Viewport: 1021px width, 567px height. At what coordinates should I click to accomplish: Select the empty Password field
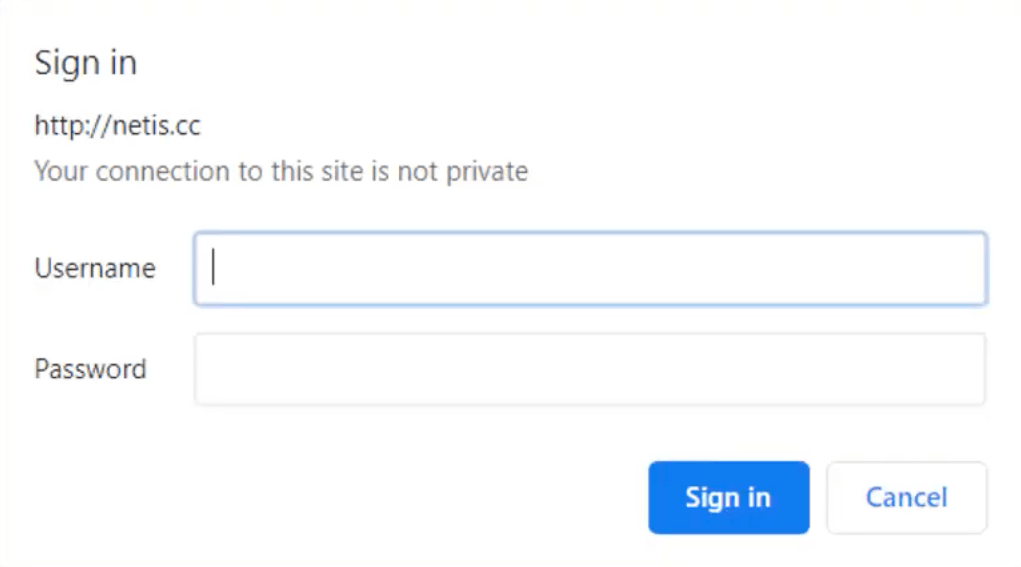pos(590,369)
